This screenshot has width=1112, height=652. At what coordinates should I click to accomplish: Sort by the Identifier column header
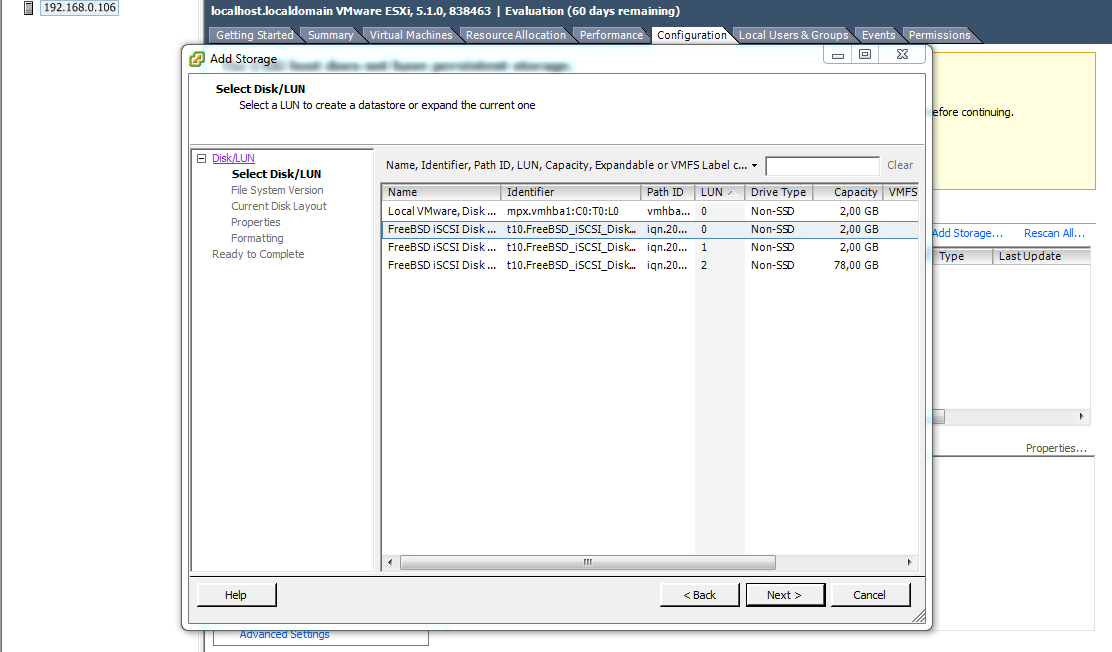(571, 192)
